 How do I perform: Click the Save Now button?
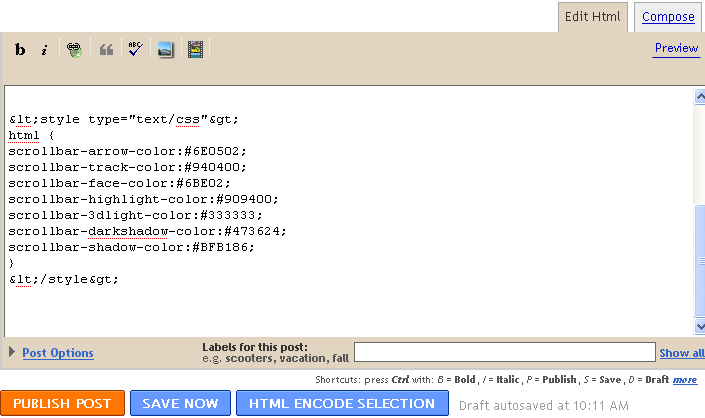180,403
